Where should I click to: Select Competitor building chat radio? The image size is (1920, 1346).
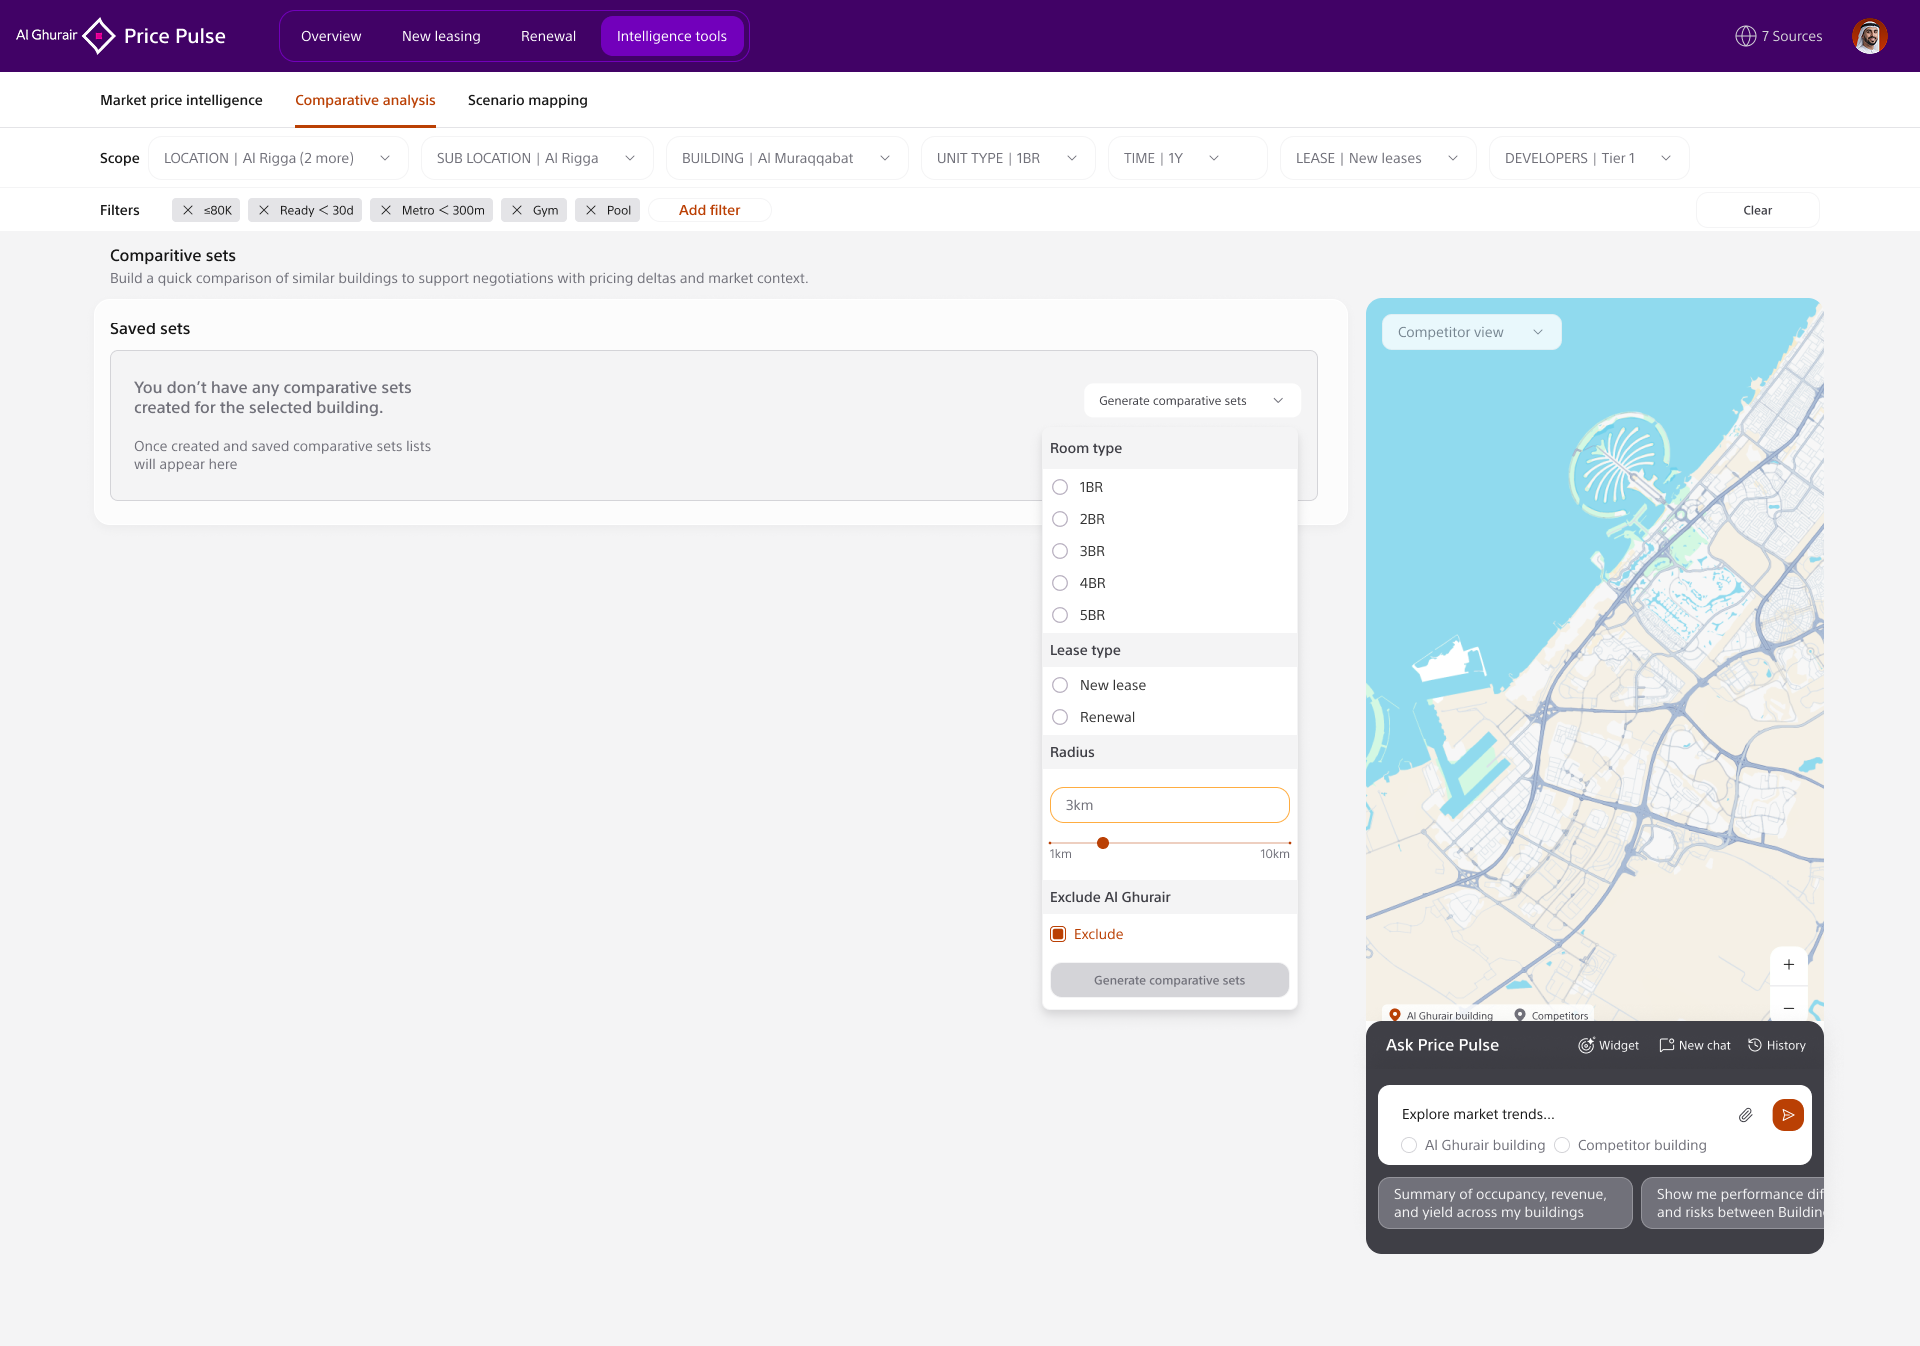click(1562, 1145)
